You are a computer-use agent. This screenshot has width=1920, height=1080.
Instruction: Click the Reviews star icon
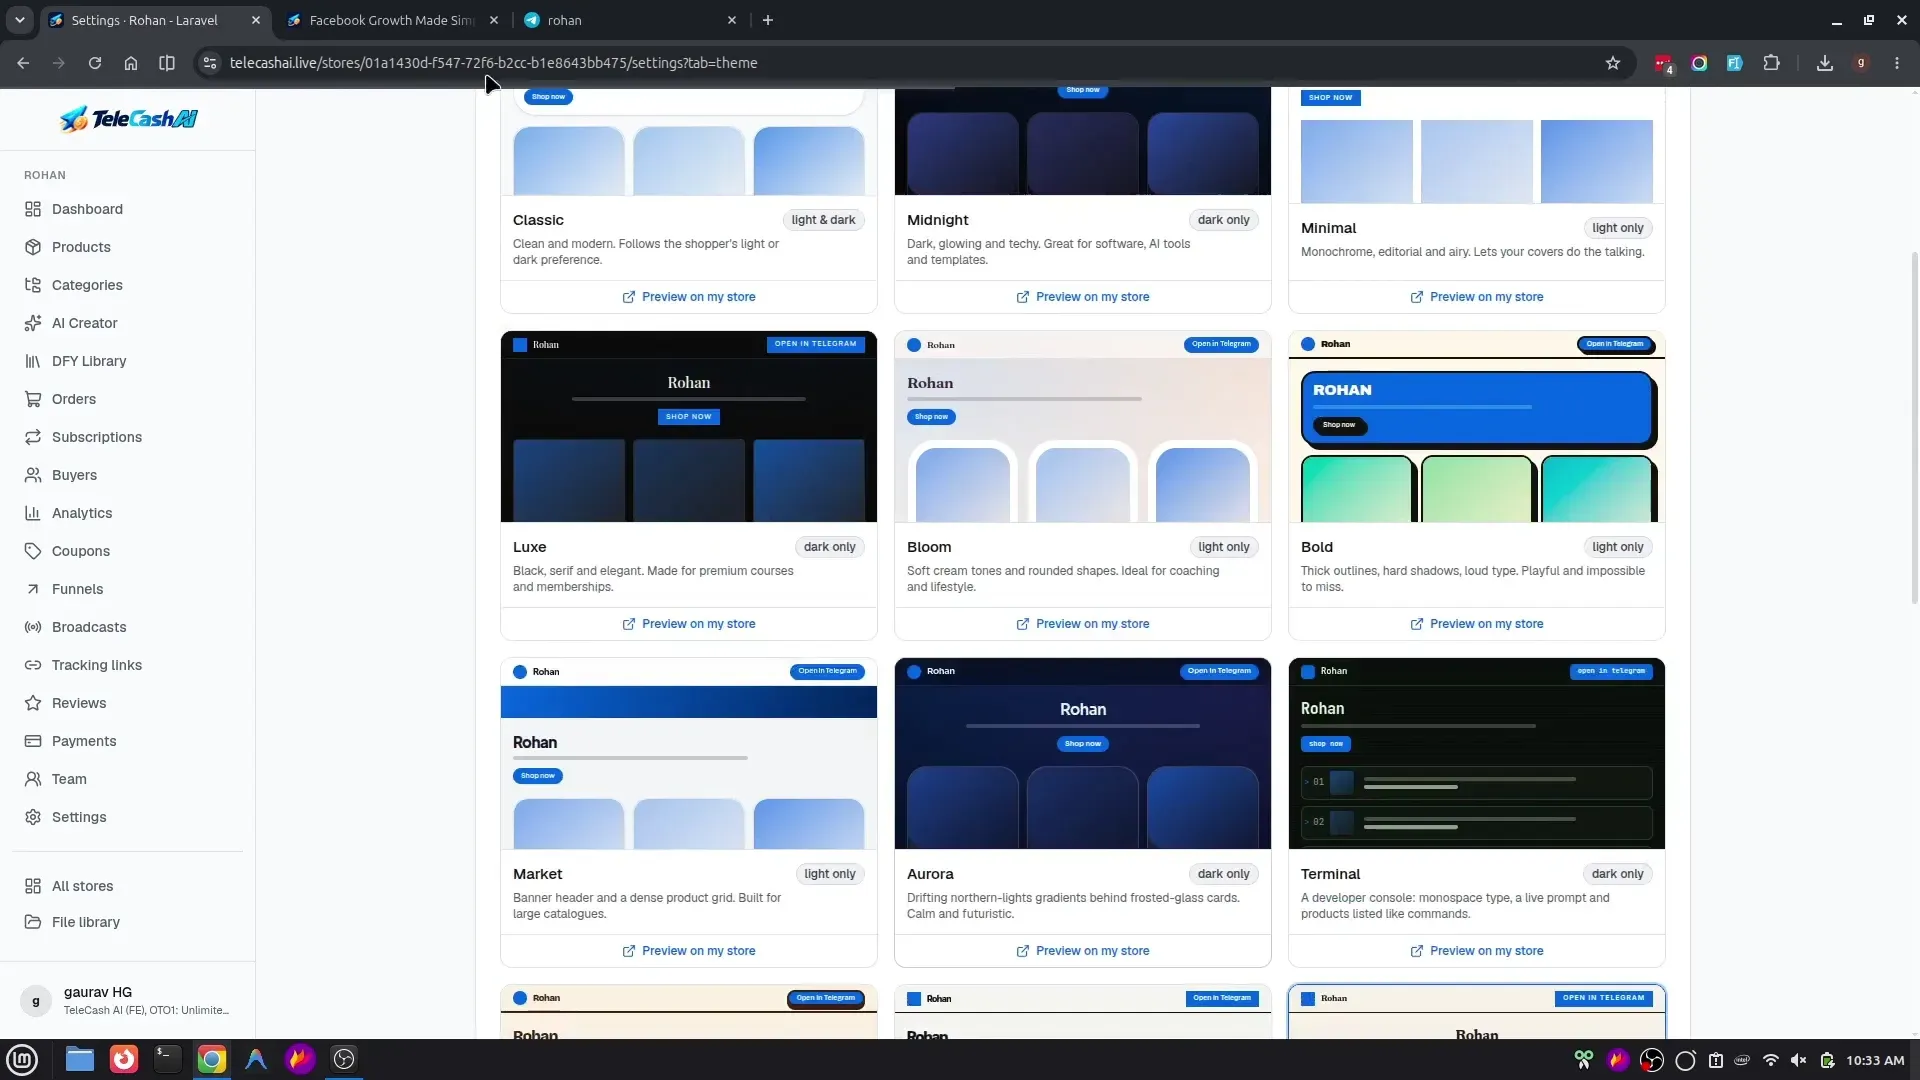coord(33,703)
